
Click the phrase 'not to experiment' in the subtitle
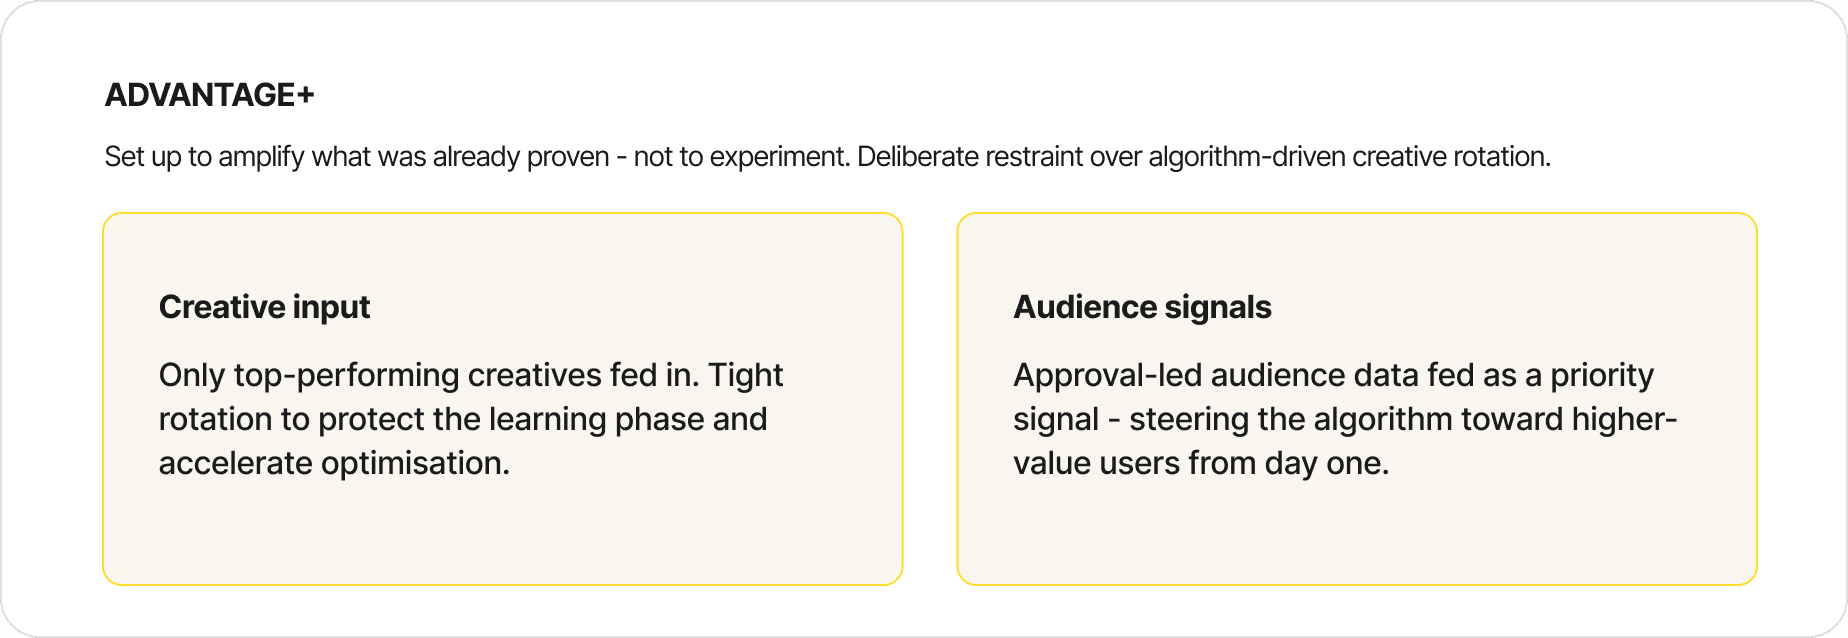point(740,157)
